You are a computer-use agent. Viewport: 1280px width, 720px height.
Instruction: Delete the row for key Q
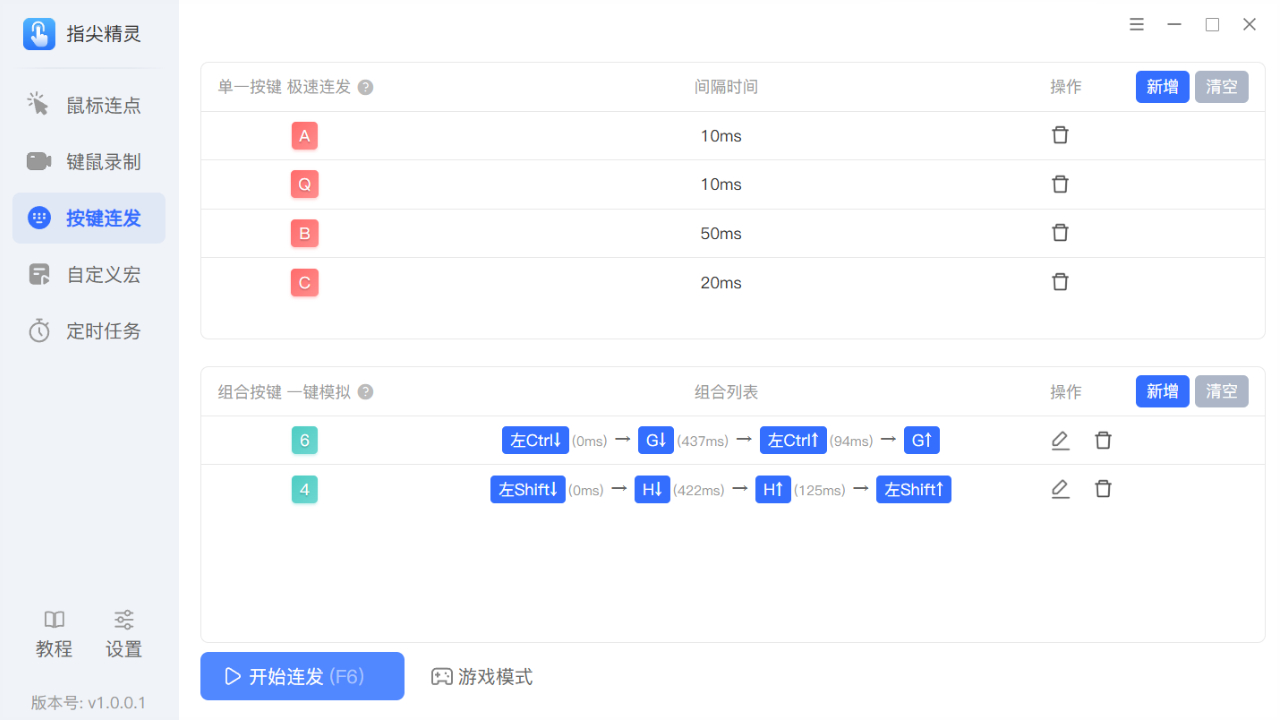click(1060, 184)
